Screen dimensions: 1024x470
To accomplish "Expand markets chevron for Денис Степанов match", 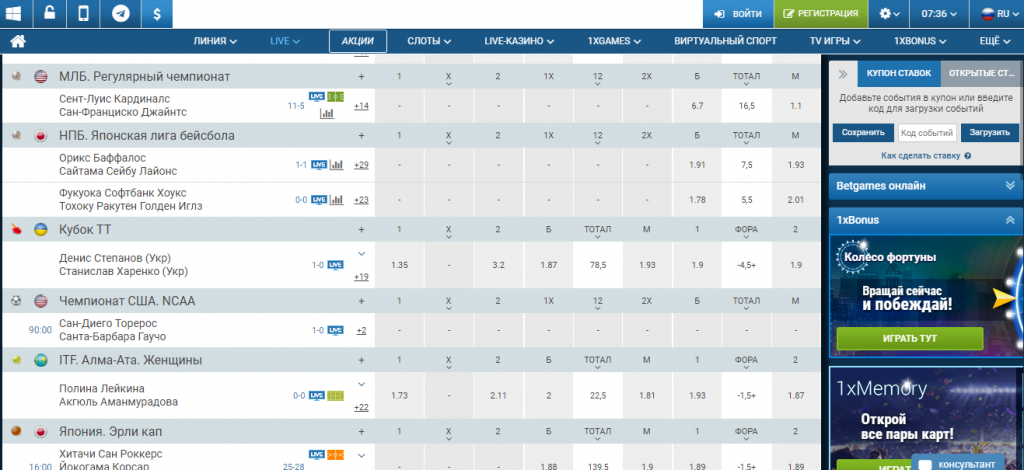I will (362, 253).
